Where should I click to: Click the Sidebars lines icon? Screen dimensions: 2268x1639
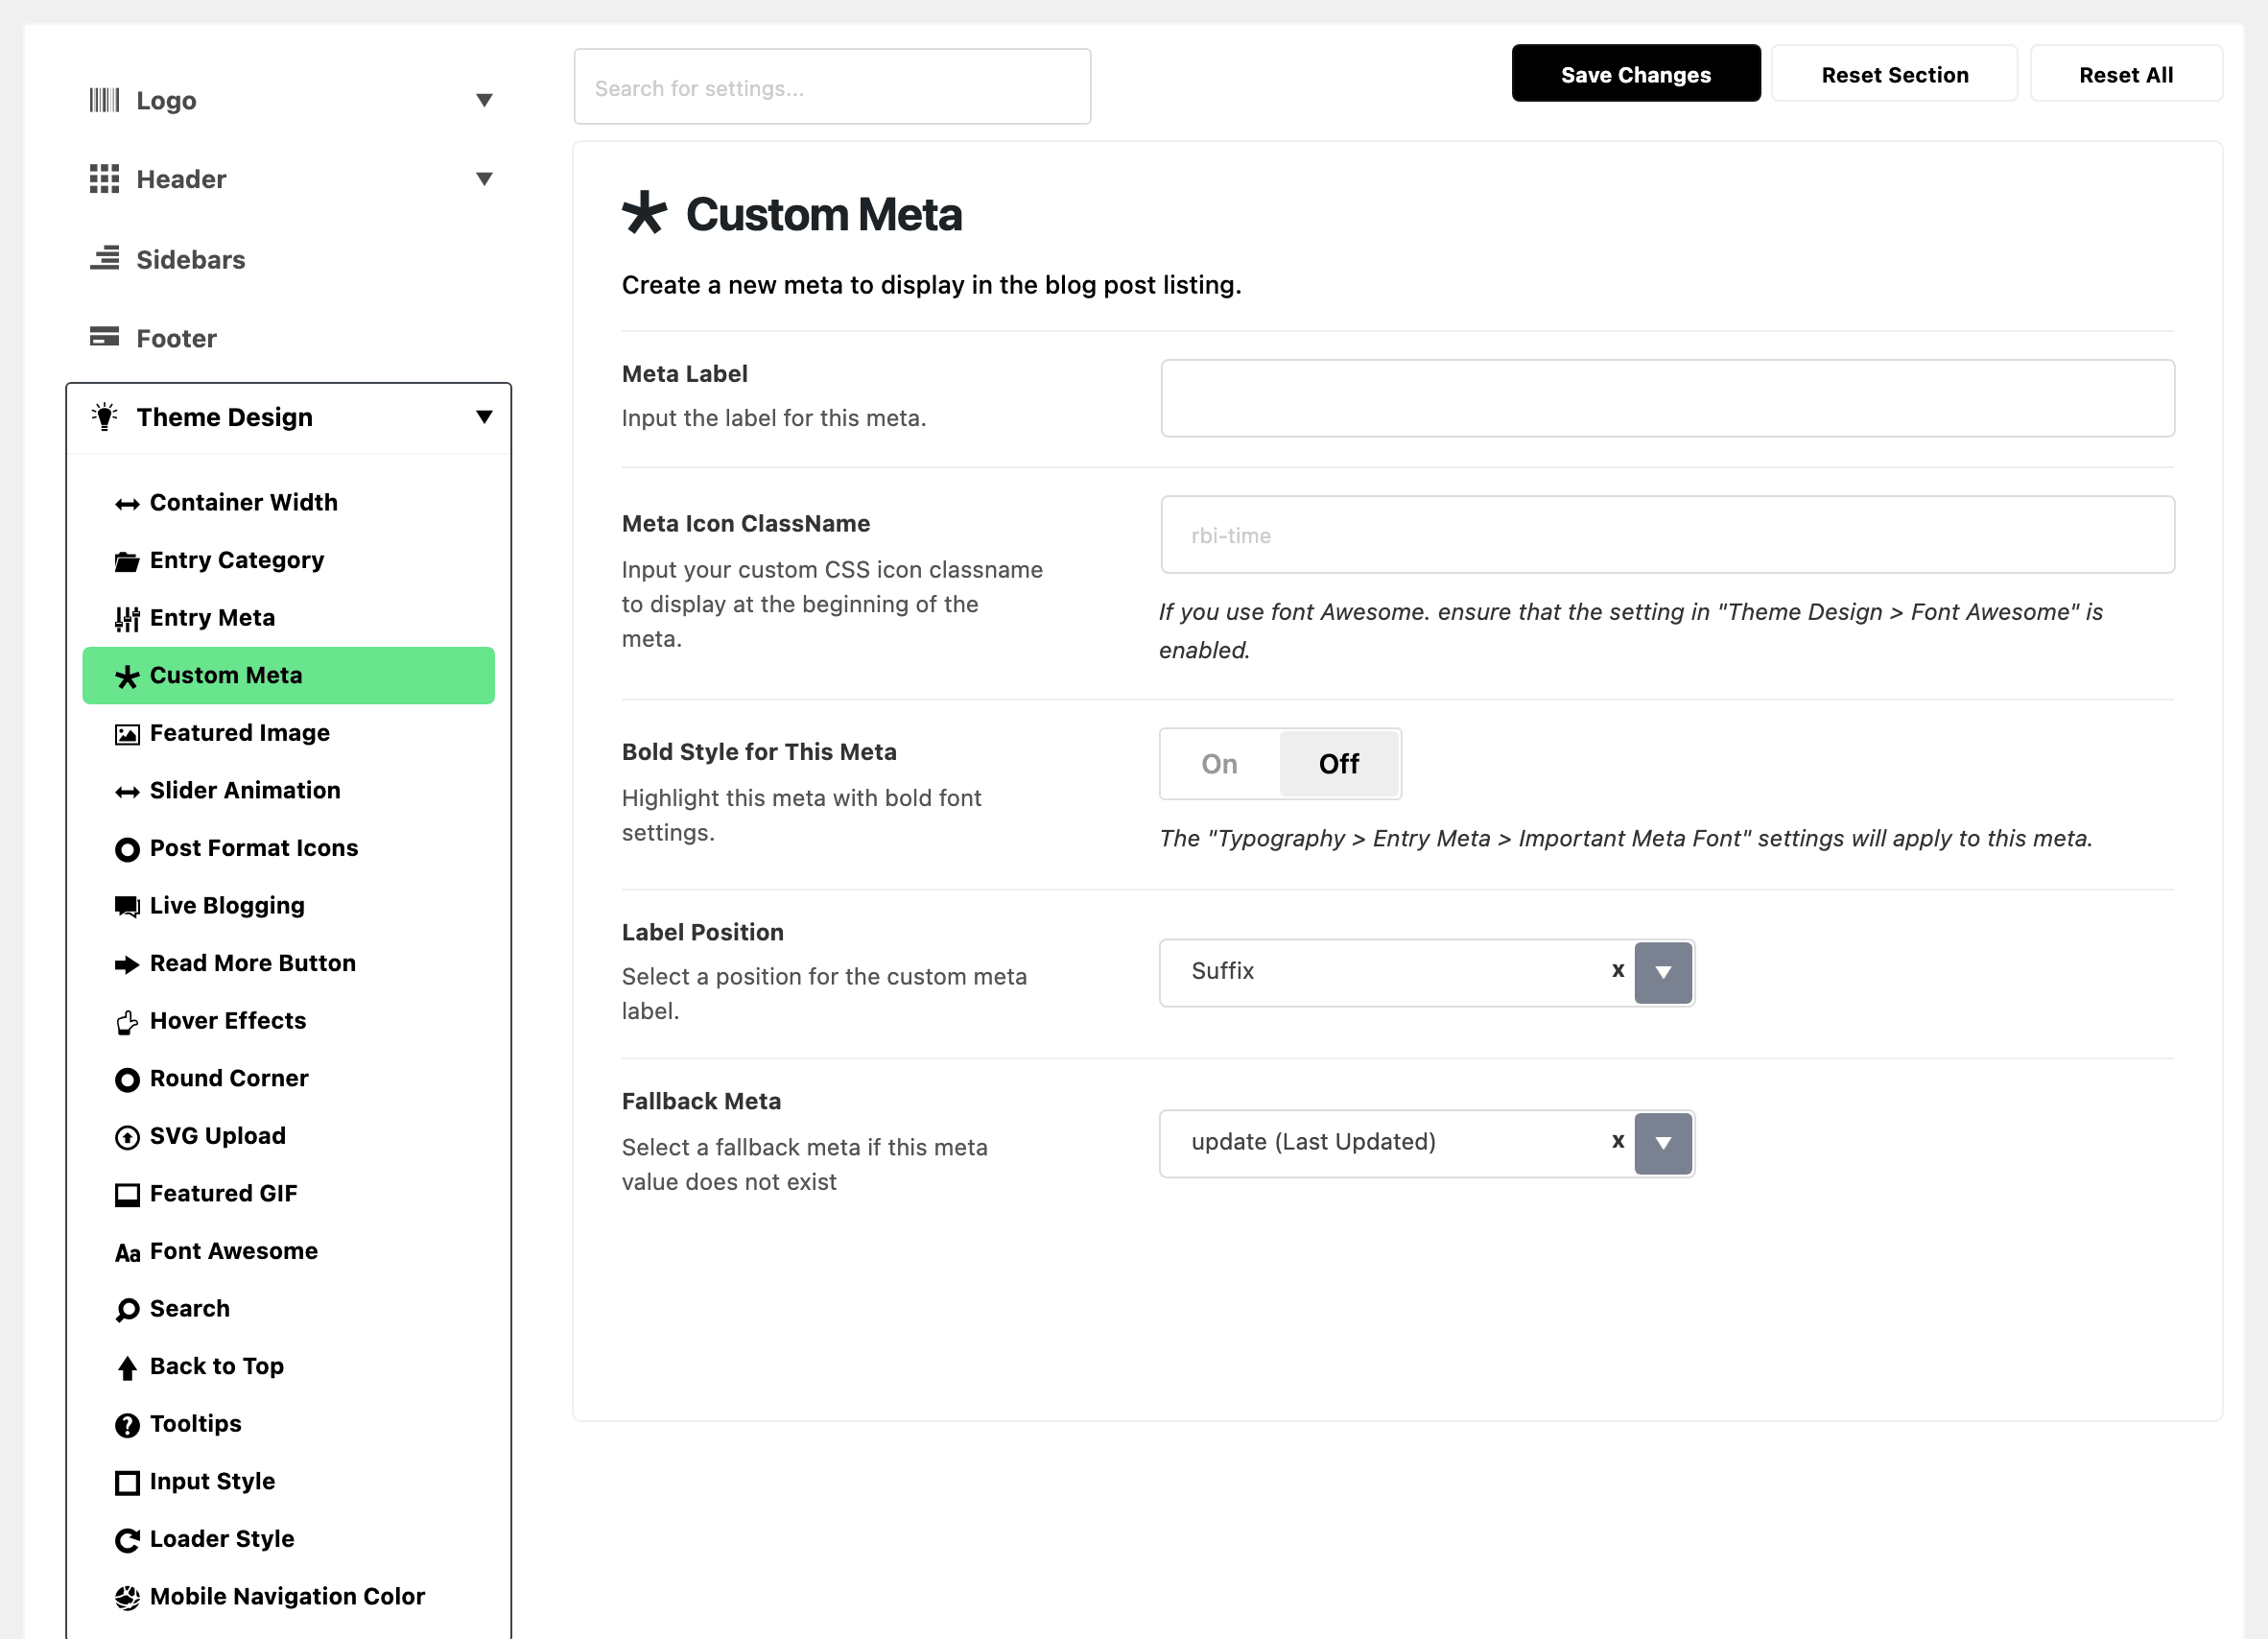click(104, 258)
